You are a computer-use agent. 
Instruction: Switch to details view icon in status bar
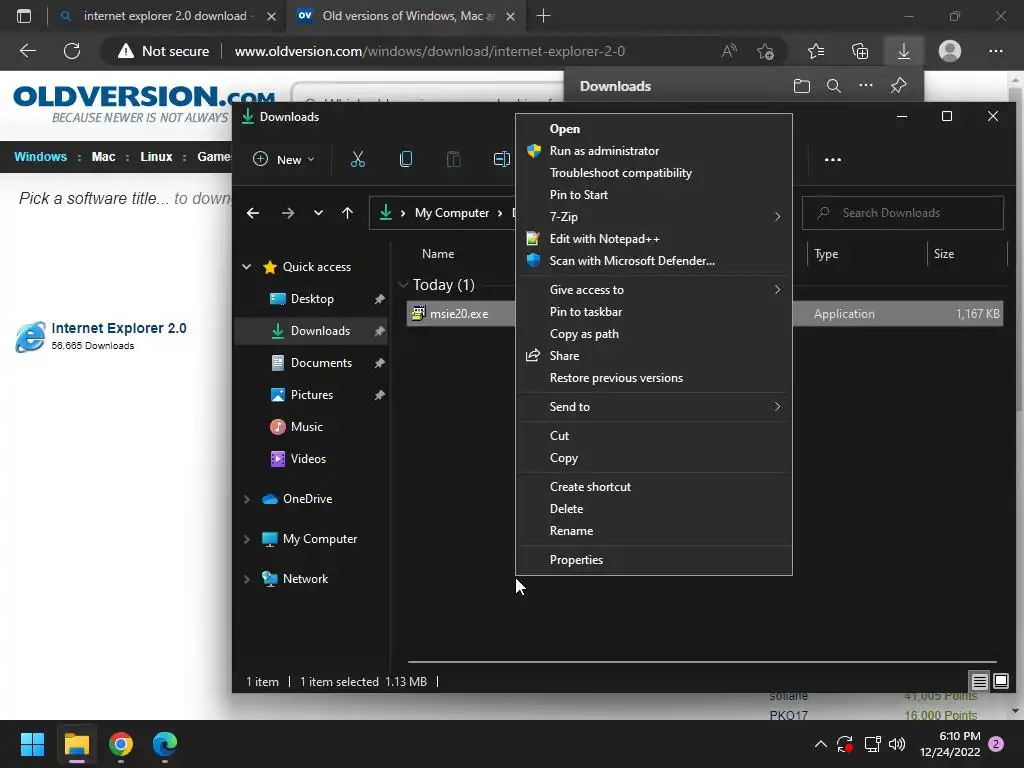click(979, 682)
